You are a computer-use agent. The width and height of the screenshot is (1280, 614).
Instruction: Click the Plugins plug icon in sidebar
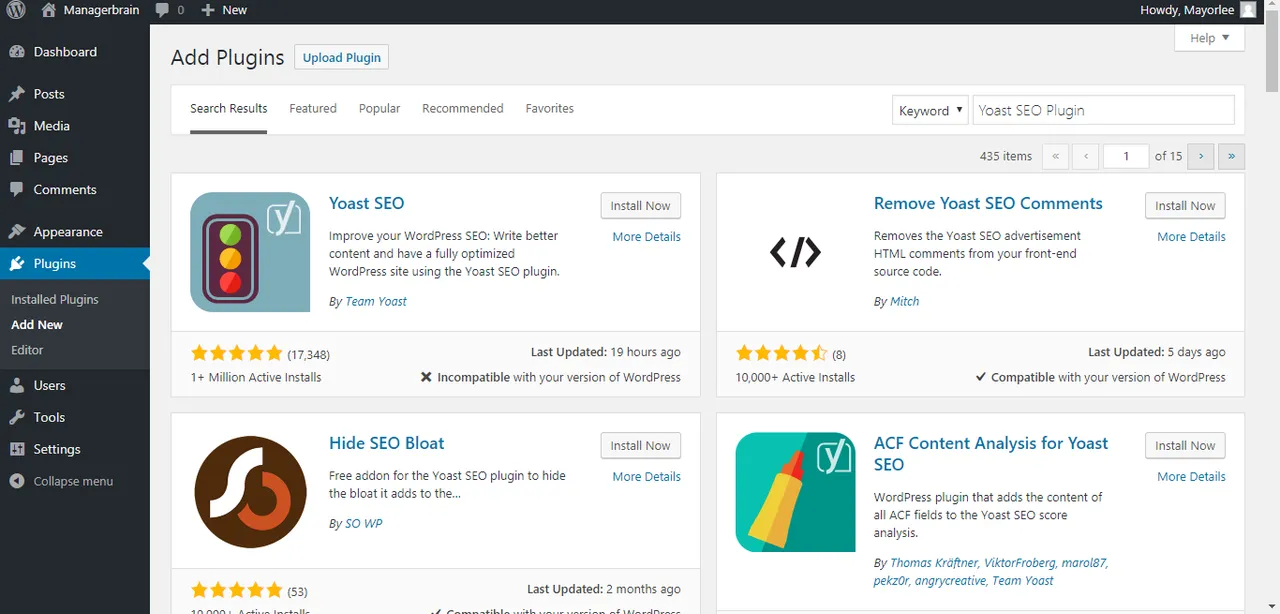[17, 264]
